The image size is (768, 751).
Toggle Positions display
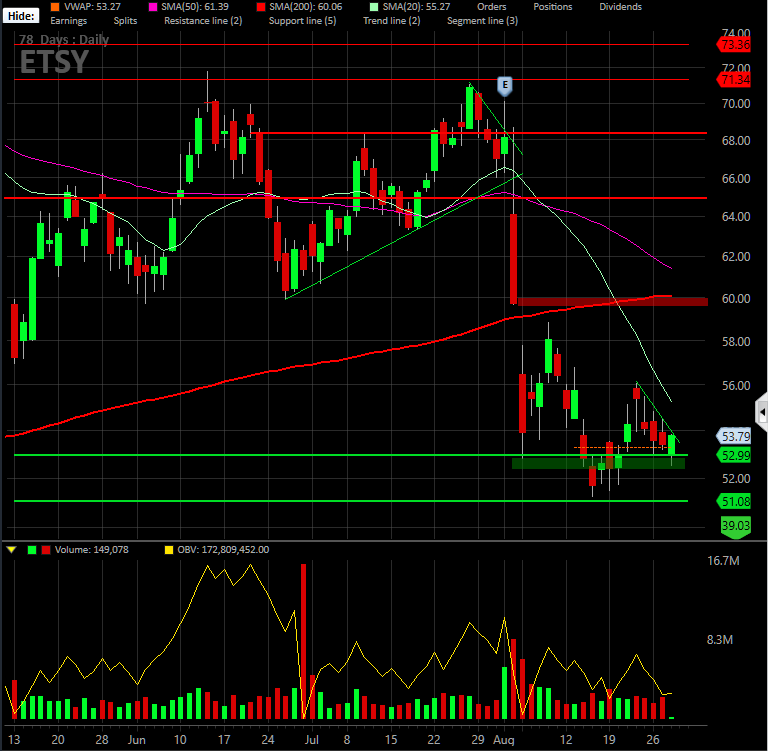(552, 6)
